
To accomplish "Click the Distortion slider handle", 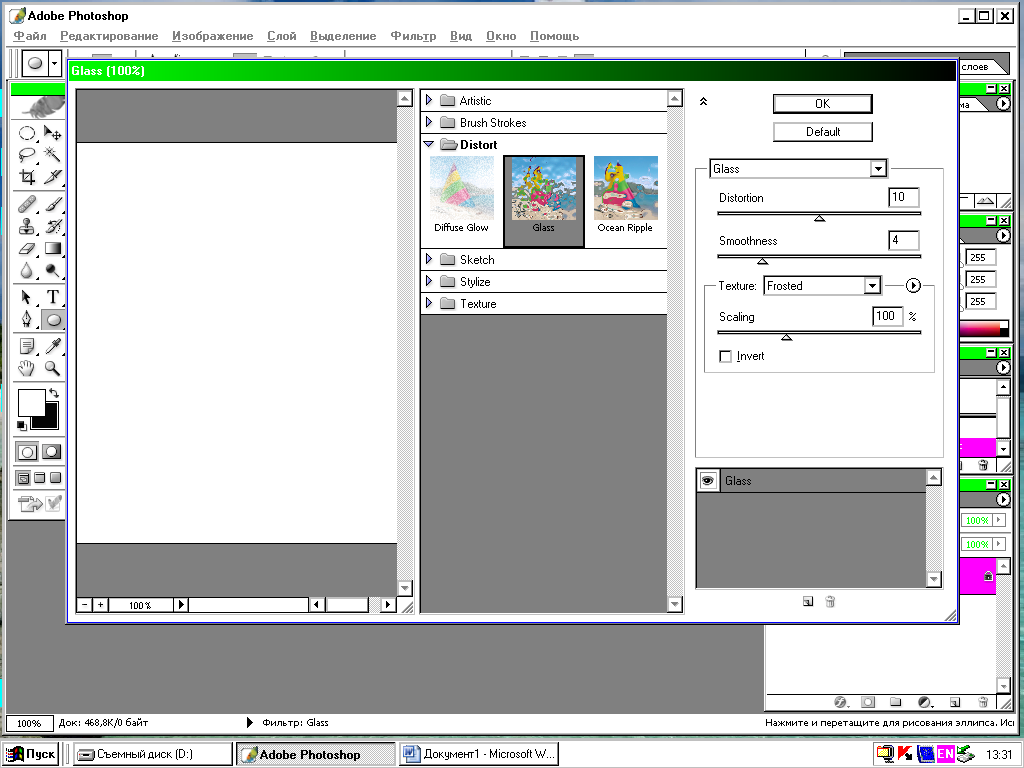I will coord(820,219).
